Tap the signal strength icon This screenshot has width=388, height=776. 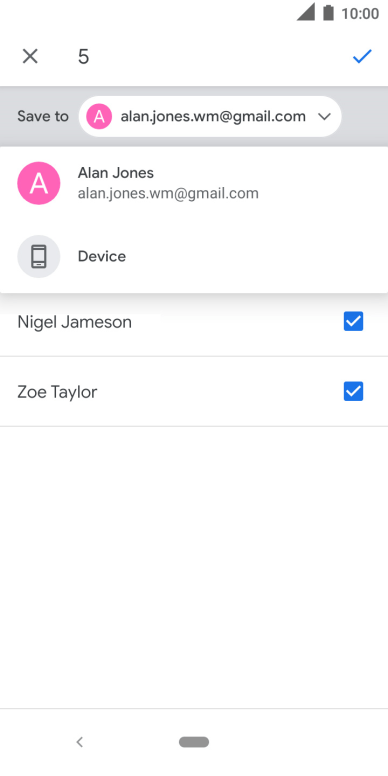pyautogui.click(x=306, y=12)
